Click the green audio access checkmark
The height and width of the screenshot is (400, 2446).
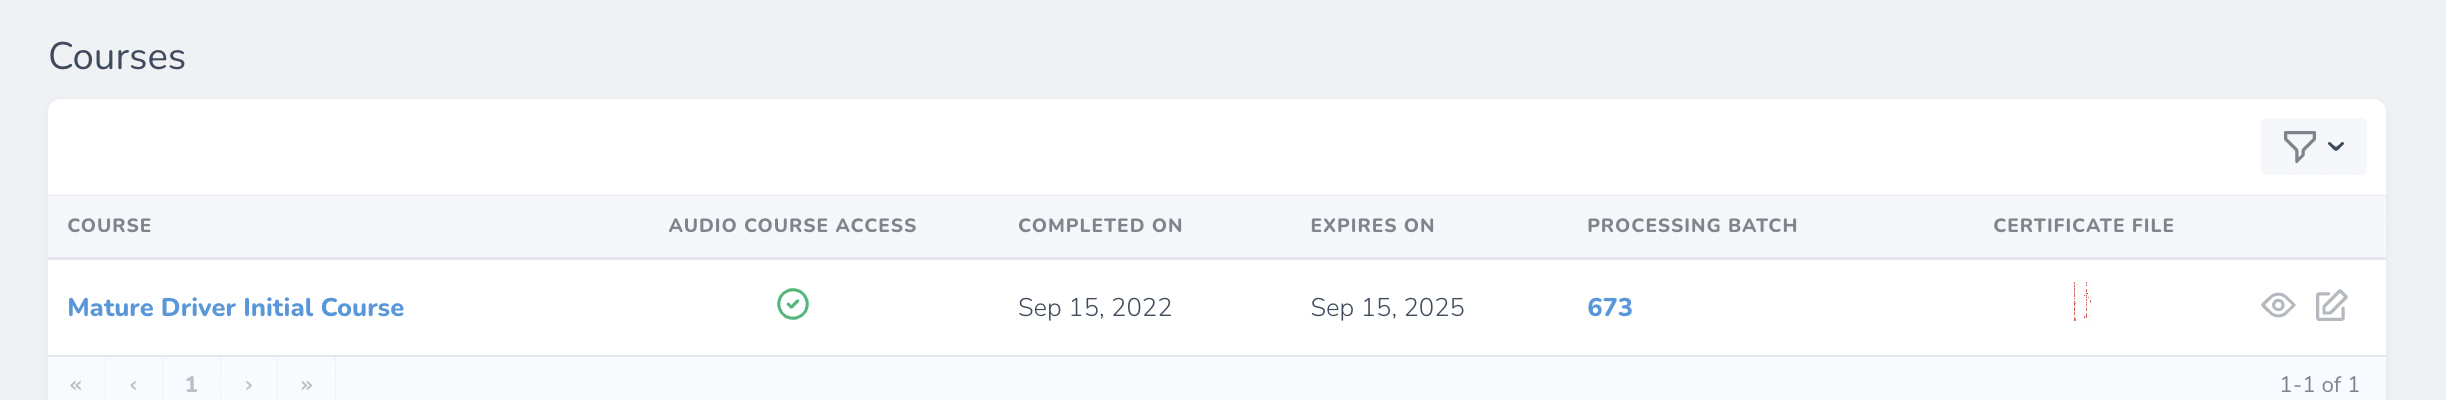(x=793, y=304)
